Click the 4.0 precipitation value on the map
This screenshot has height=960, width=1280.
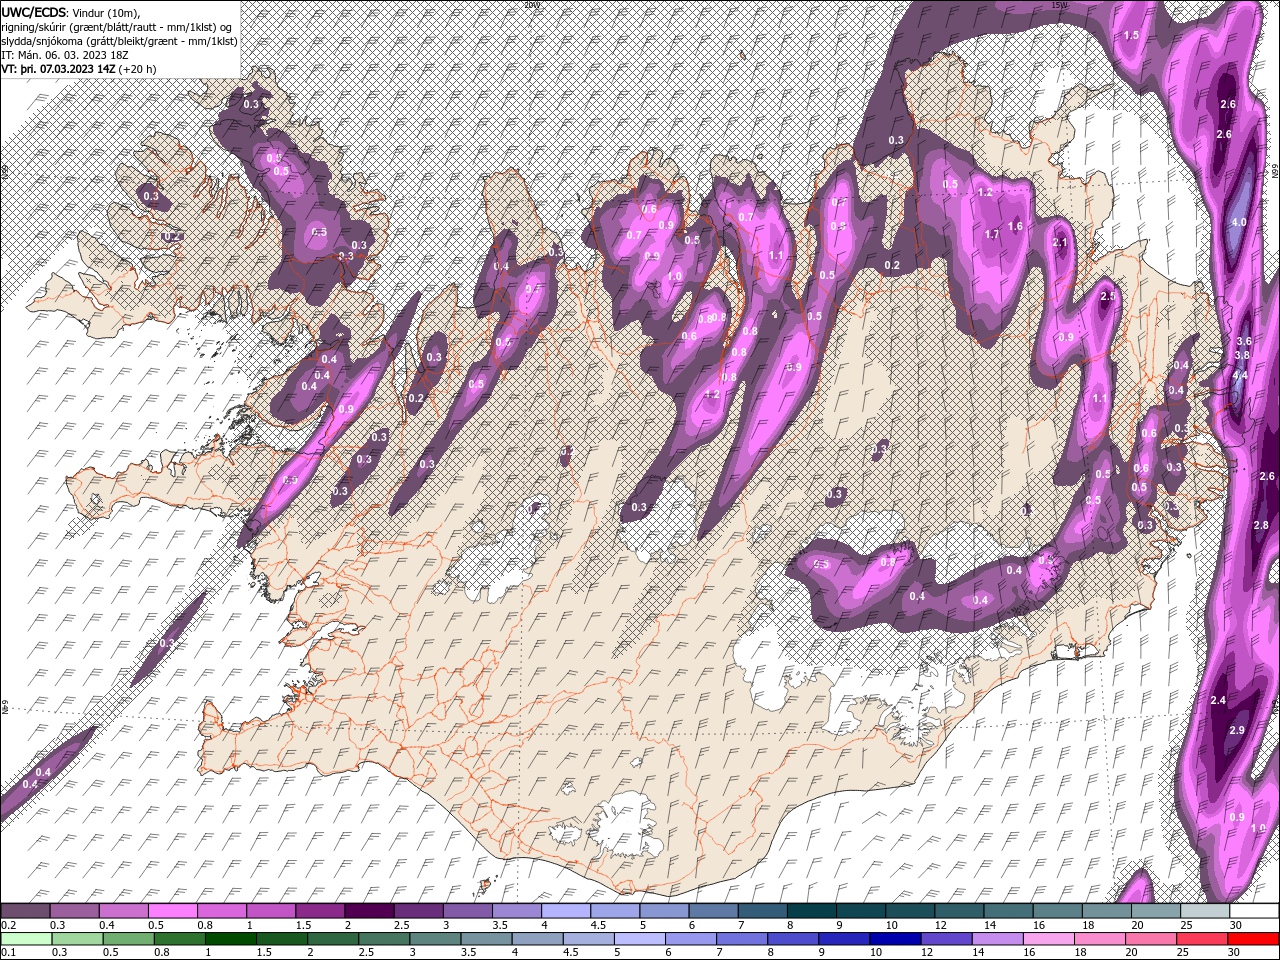point(1238,222)
